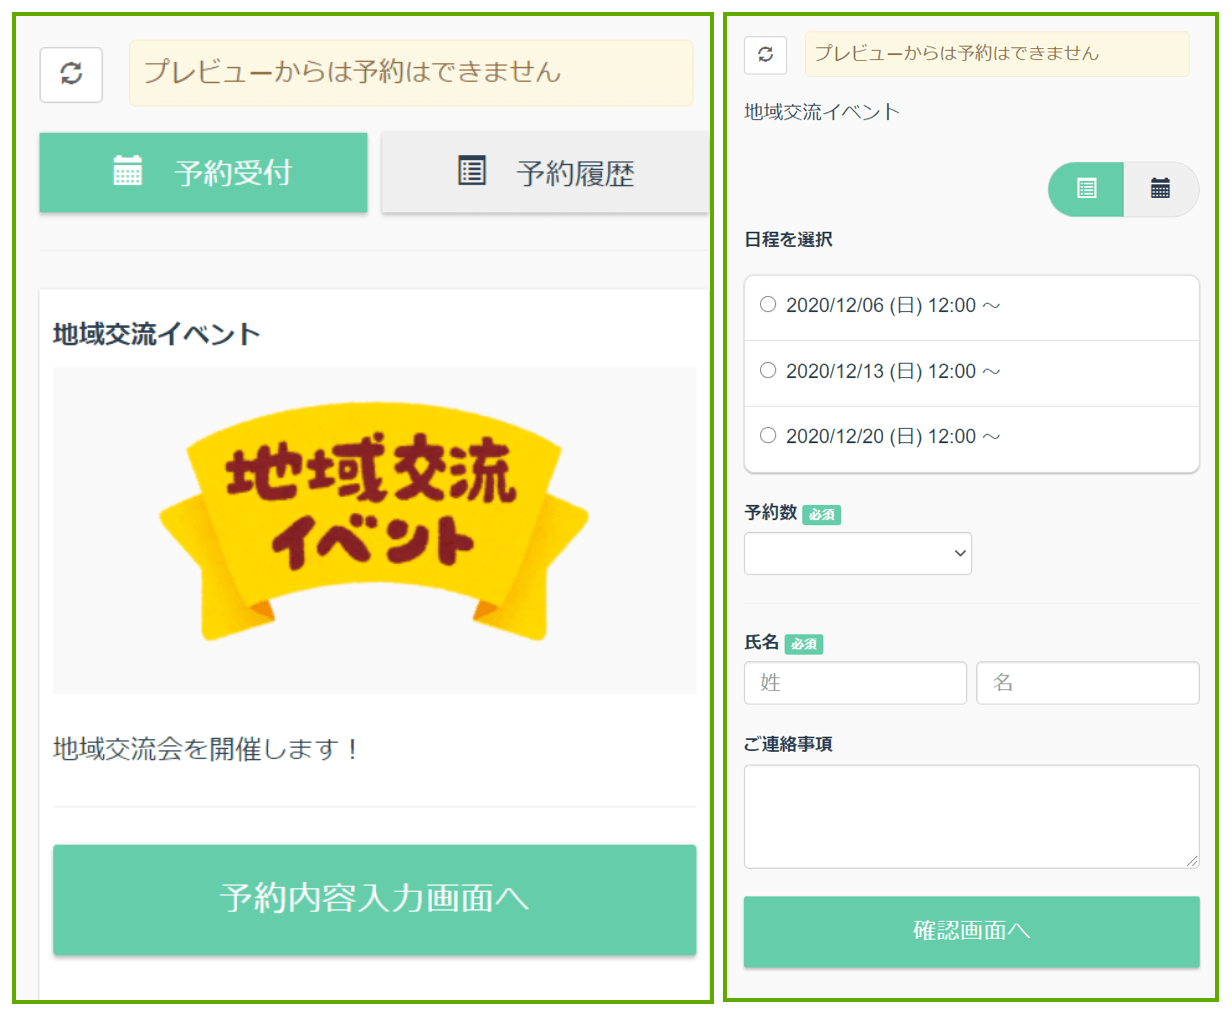The width and height of the screenshot is (1232, 1014).
Task: Click the 地域交流会を開催します！ description text
Action: pyautogui.click(x=206, y=749)
